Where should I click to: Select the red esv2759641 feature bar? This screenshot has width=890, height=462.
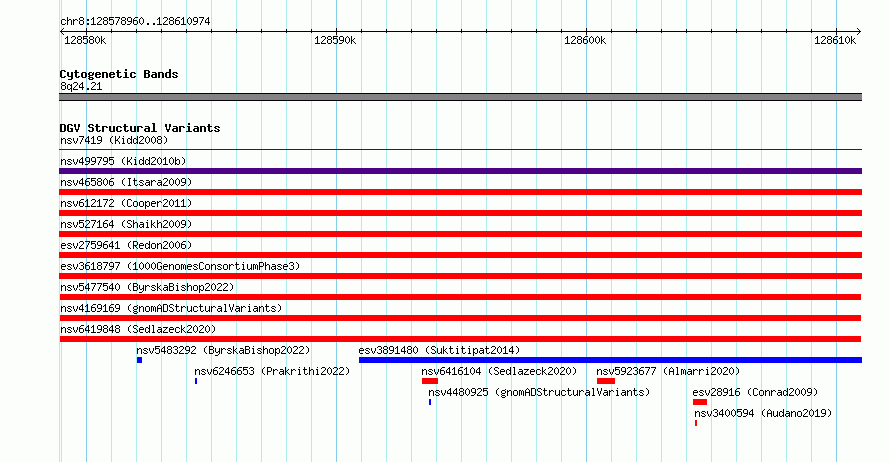coord(460,255)
